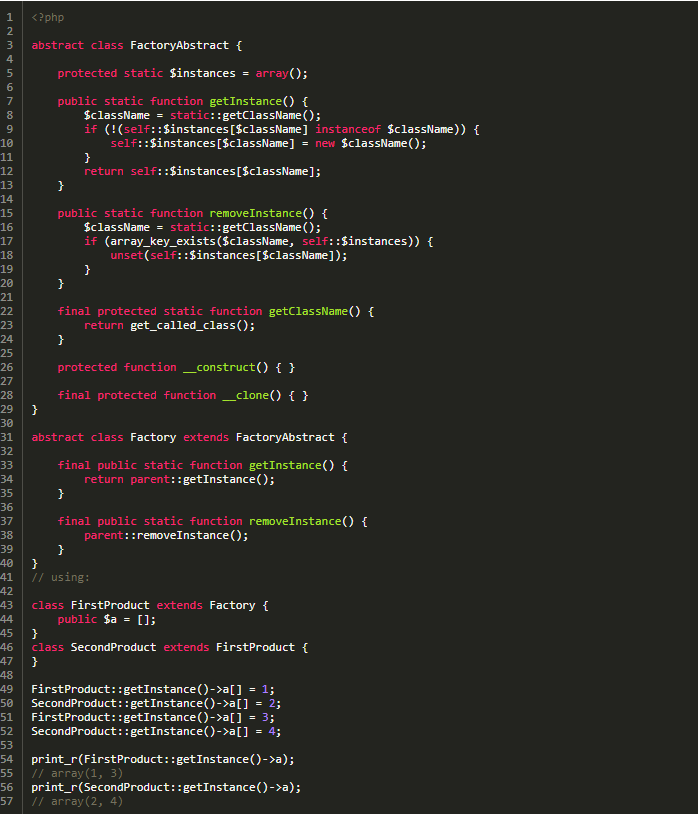Click line number 1 in the gutter
This screenshot has height=814, width=698.
click(8, 17)
